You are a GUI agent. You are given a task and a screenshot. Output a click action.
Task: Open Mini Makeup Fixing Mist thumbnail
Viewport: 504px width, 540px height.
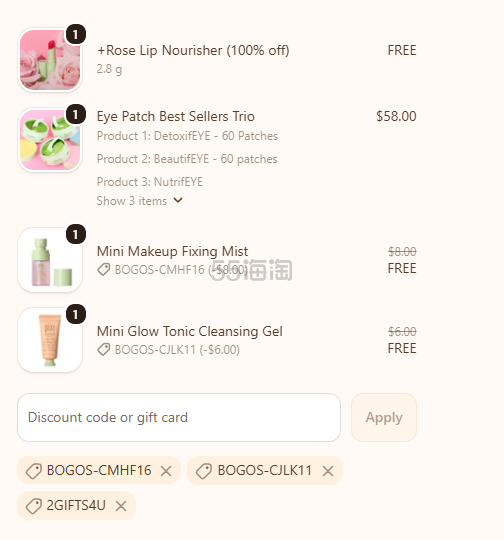50,260
